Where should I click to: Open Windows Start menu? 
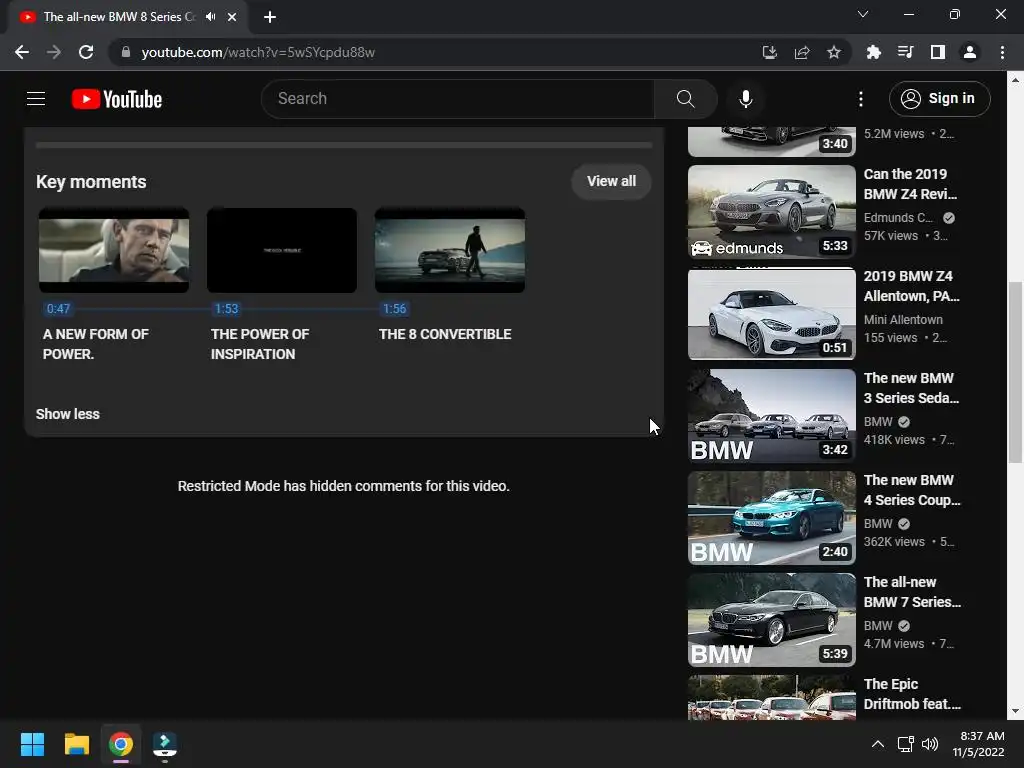point(32,744)
